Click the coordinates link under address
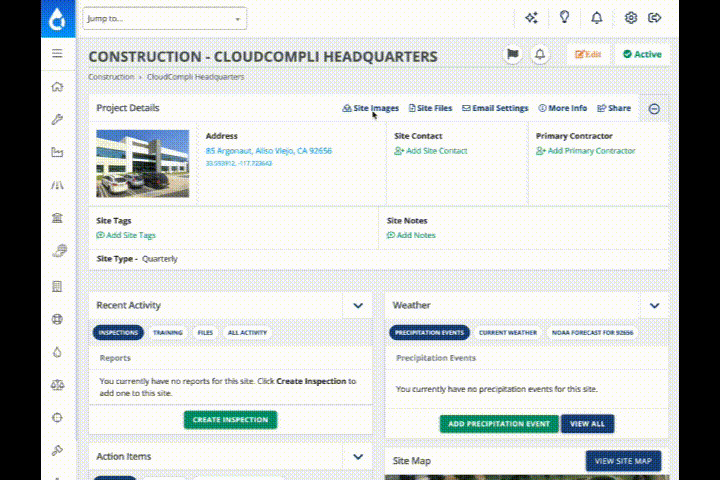 pyautogui.click(x=239, y=164)
